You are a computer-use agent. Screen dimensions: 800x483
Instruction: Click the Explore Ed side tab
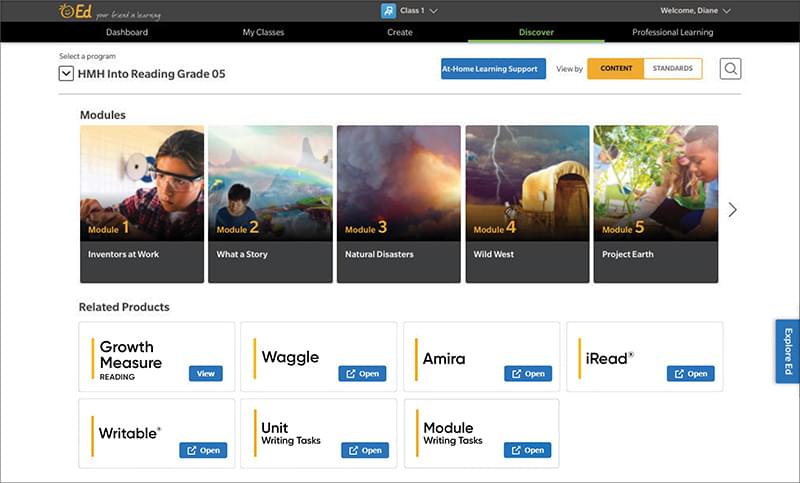(788, 351)
